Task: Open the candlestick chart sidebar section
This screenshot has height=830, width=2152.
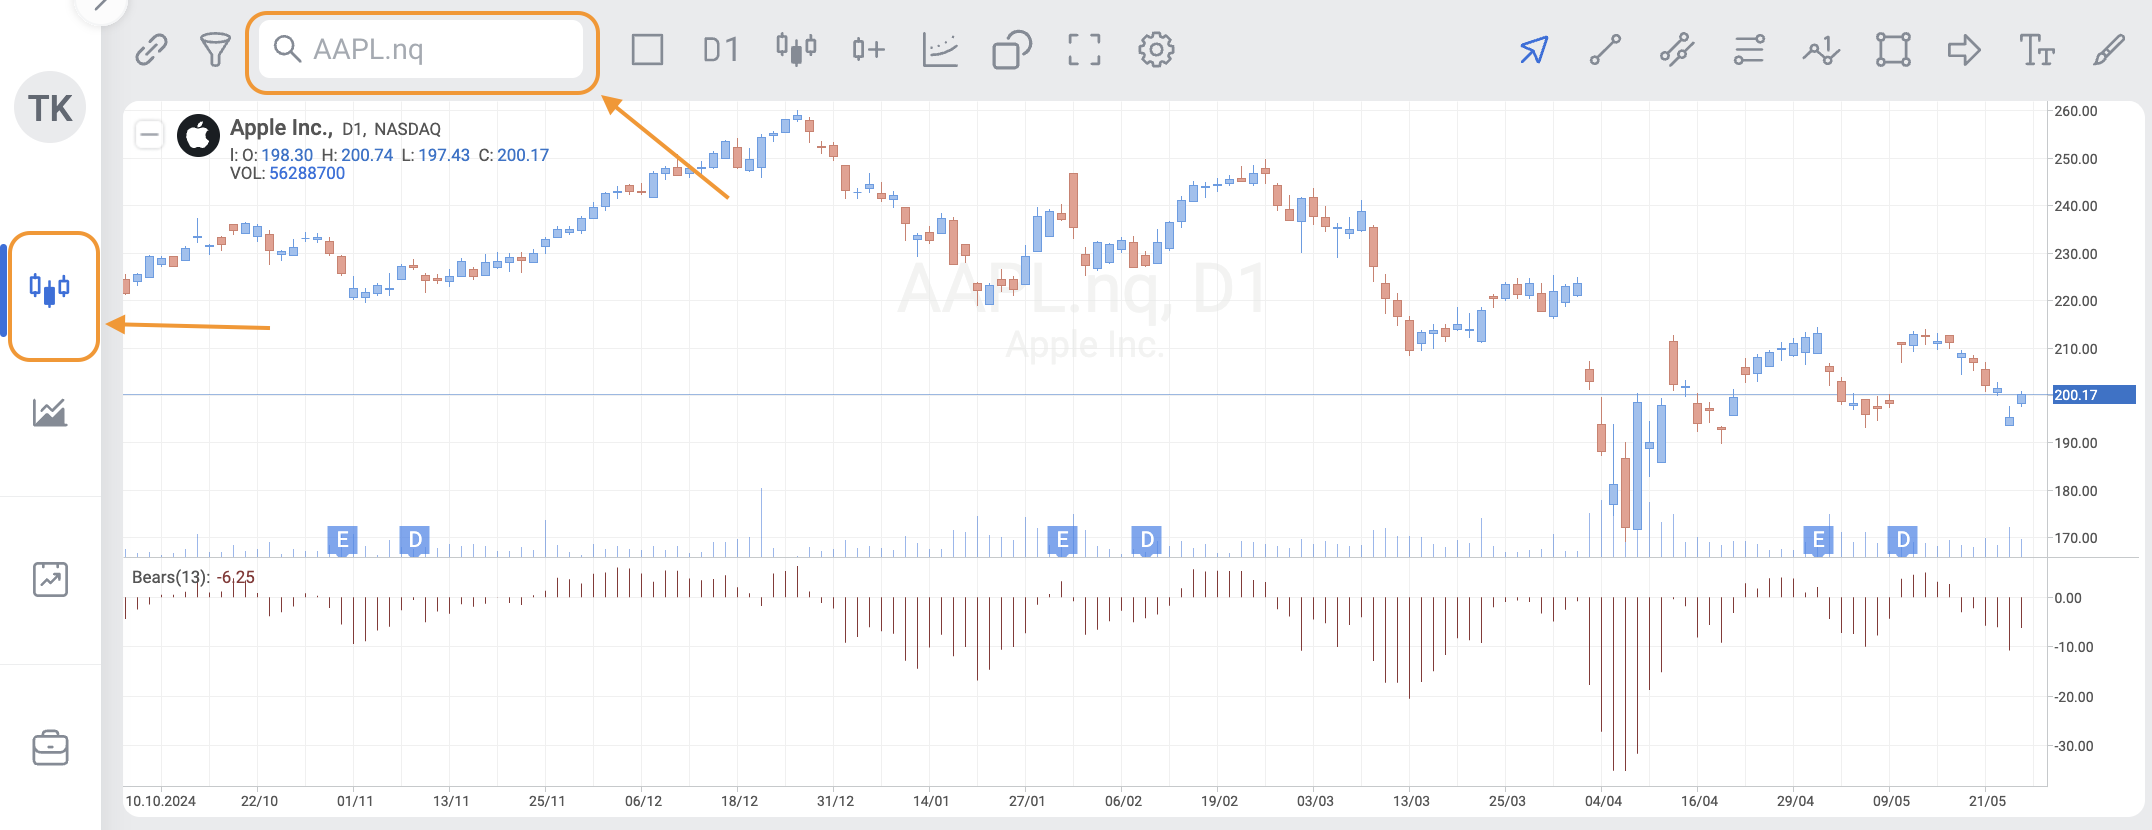Action: (x=50, y=290)
